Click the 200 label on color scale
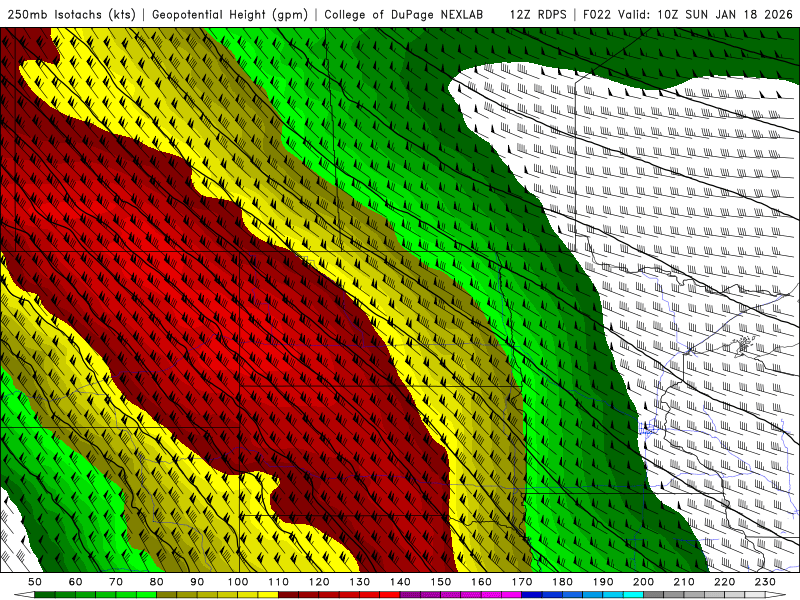Screen dimensions: 800x600 pyautogui.click(x=643, y=582)
